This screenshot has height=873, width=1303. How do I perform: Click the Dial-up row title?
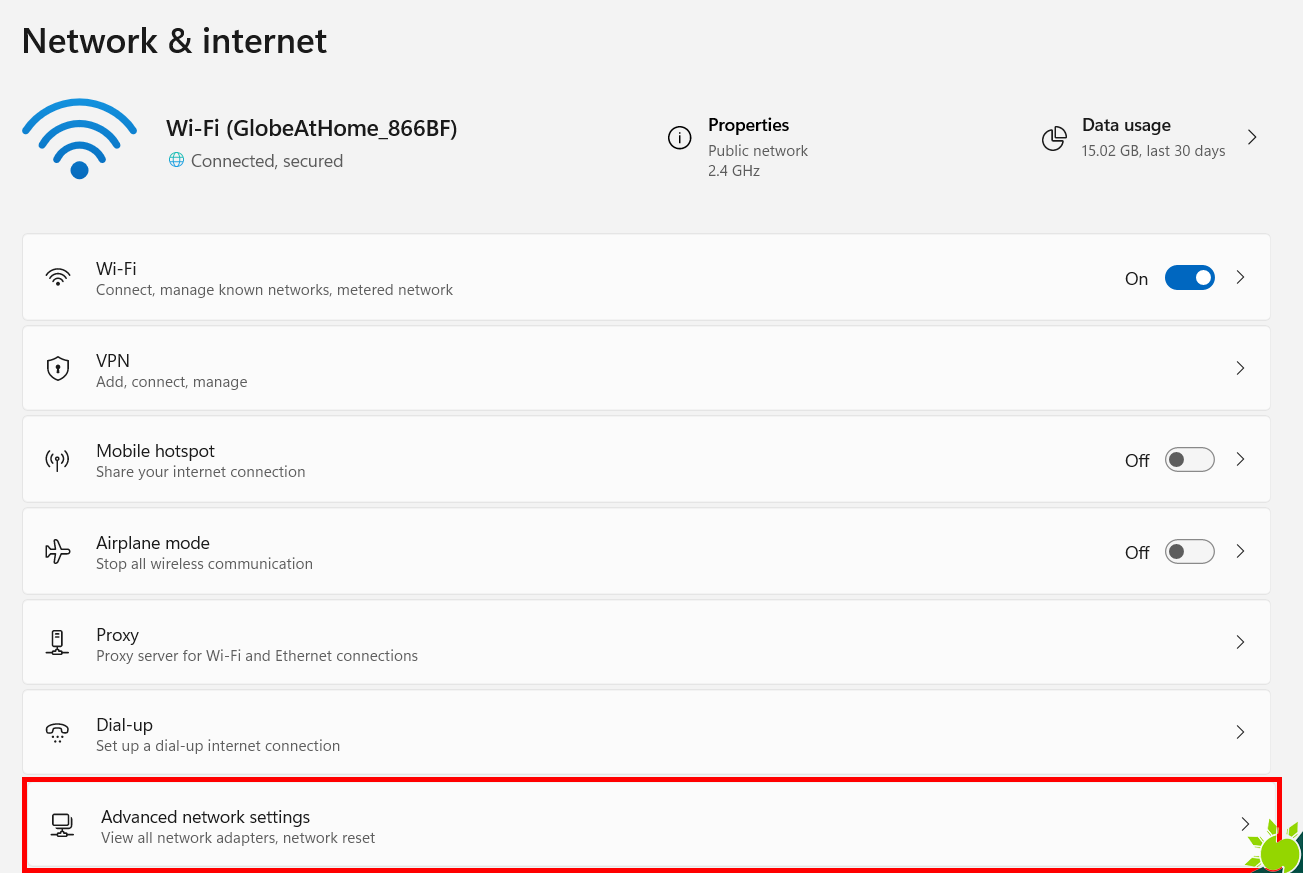[x=124, y=725]
